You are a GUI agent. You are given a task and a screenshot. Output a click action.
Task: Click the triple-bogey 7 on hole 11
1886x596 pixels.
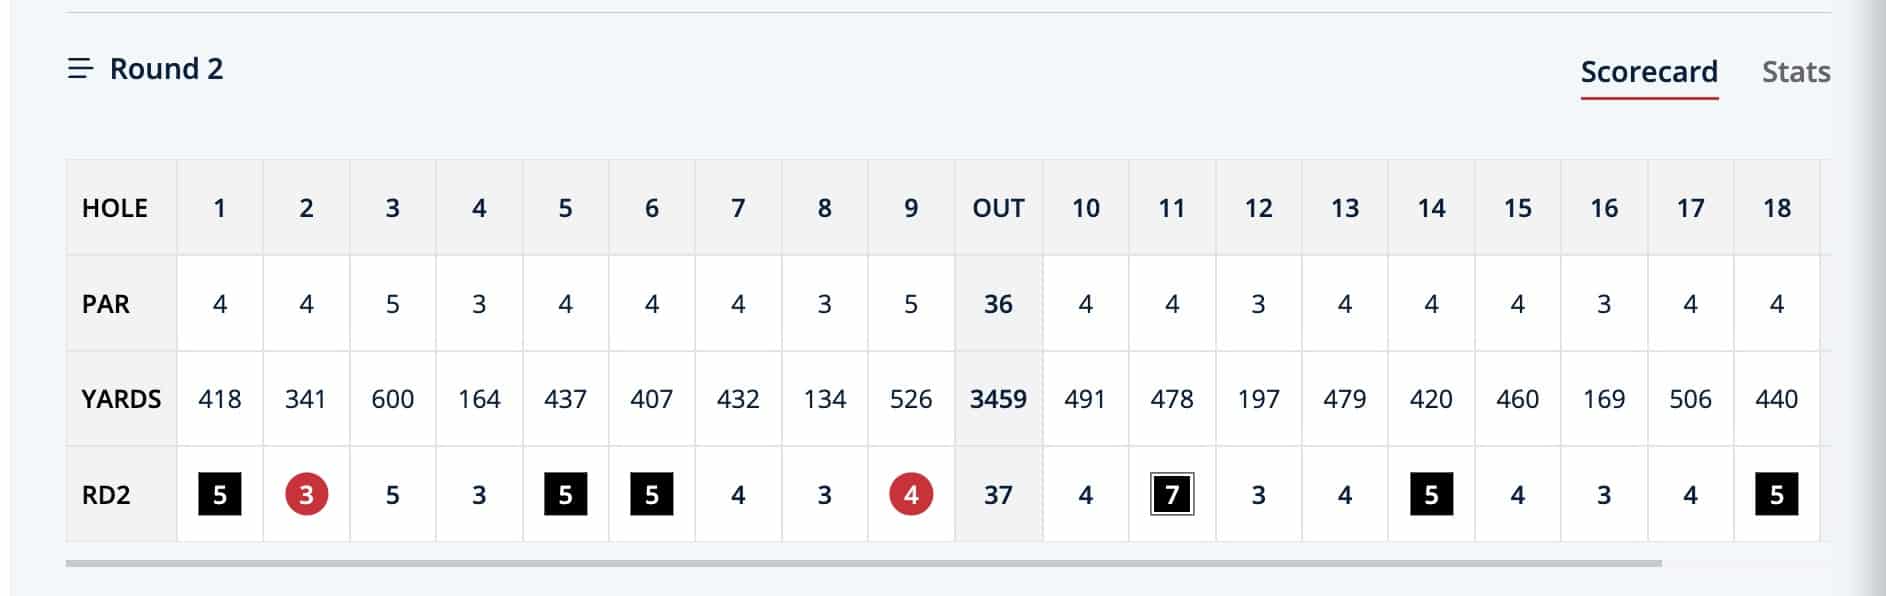point(1172,494)
